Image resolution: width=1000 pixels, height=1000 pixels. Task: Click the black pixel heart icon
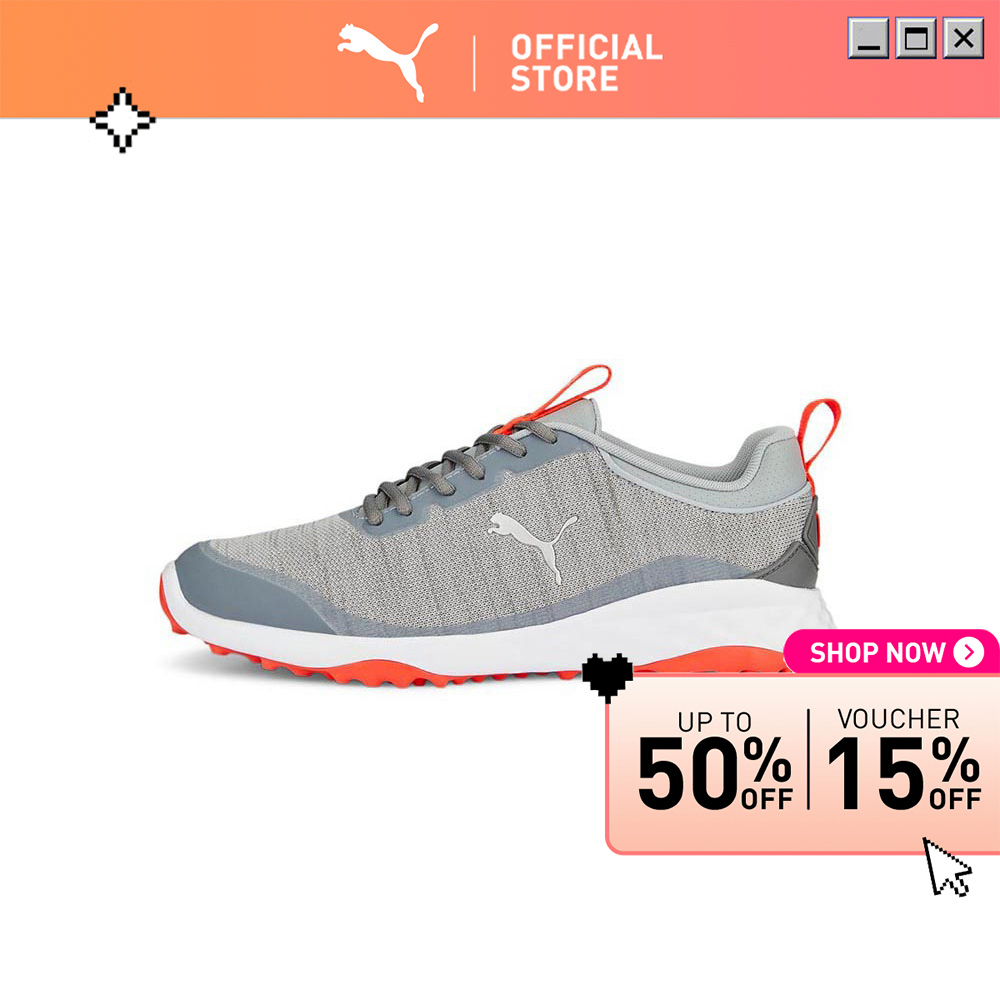pyautogui.click(x=608, y=677)
